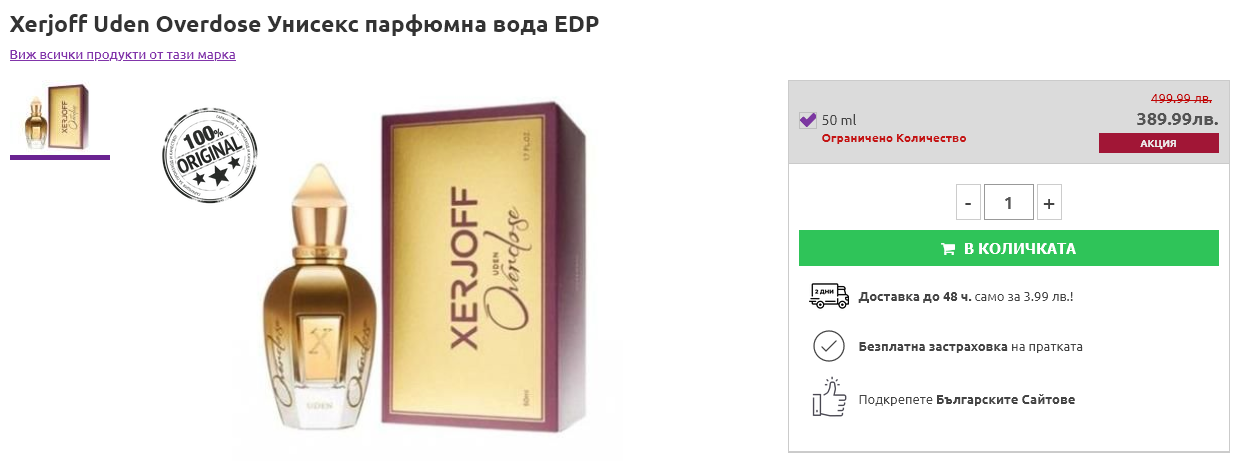The image size is (1238, 461).
Task: Increase quantity with the plus button
Action: tap(1049, 202)
